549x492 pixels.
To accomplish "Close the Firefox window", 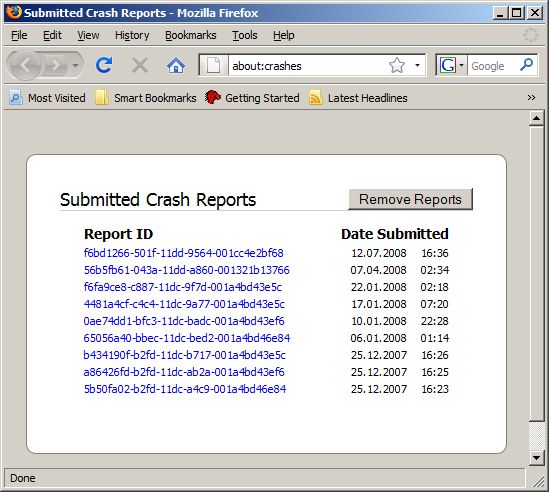I will tap(535, 13).
